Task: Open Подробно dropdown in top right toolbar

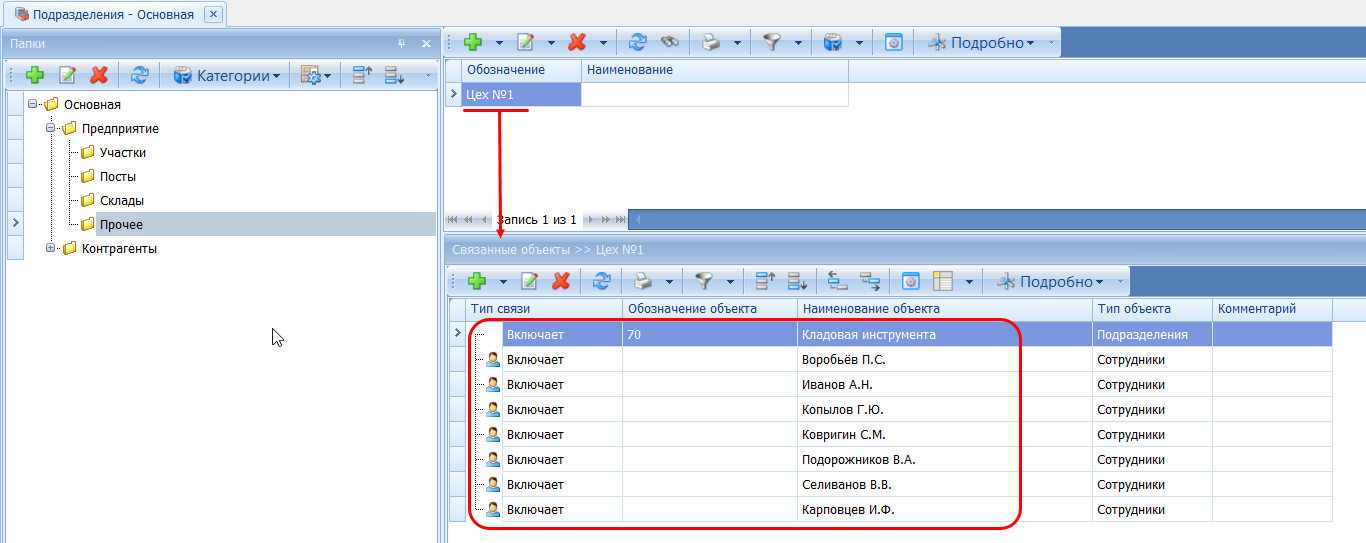Action: coord(990,42)
